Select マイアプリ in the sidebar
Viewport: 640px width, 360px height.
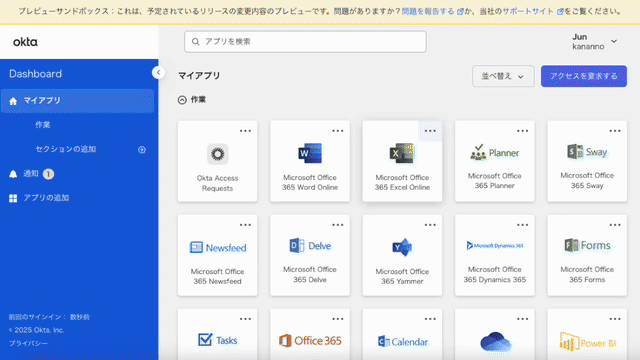pos(78,101)
